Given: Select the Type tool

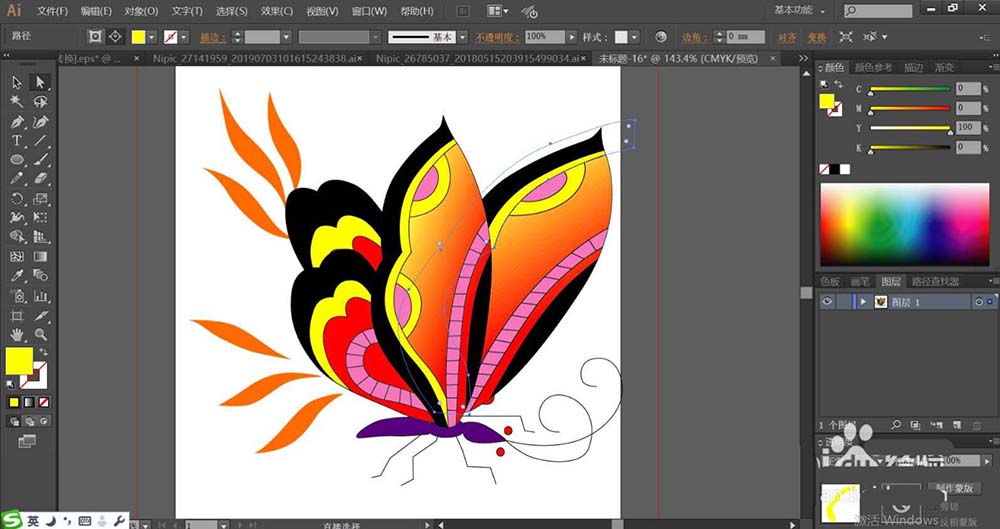Looking at the screenshot, I should pos(17,140).
